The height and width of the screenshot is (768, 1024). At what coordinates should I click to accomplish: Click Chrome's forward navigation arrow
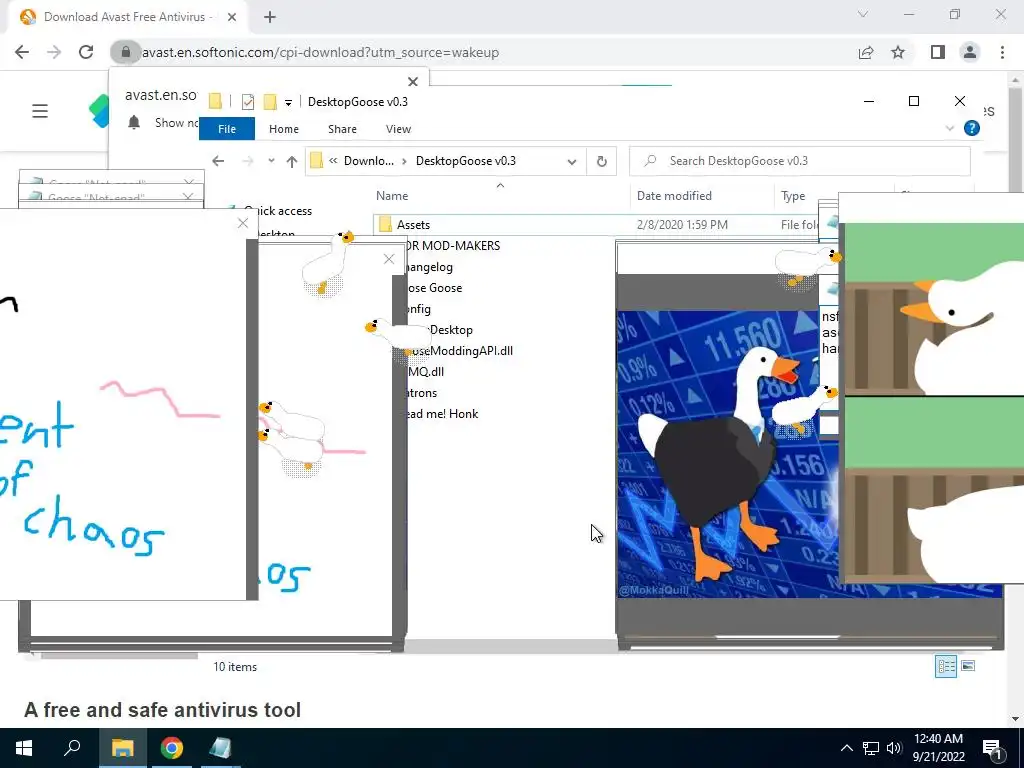(54, 52)
